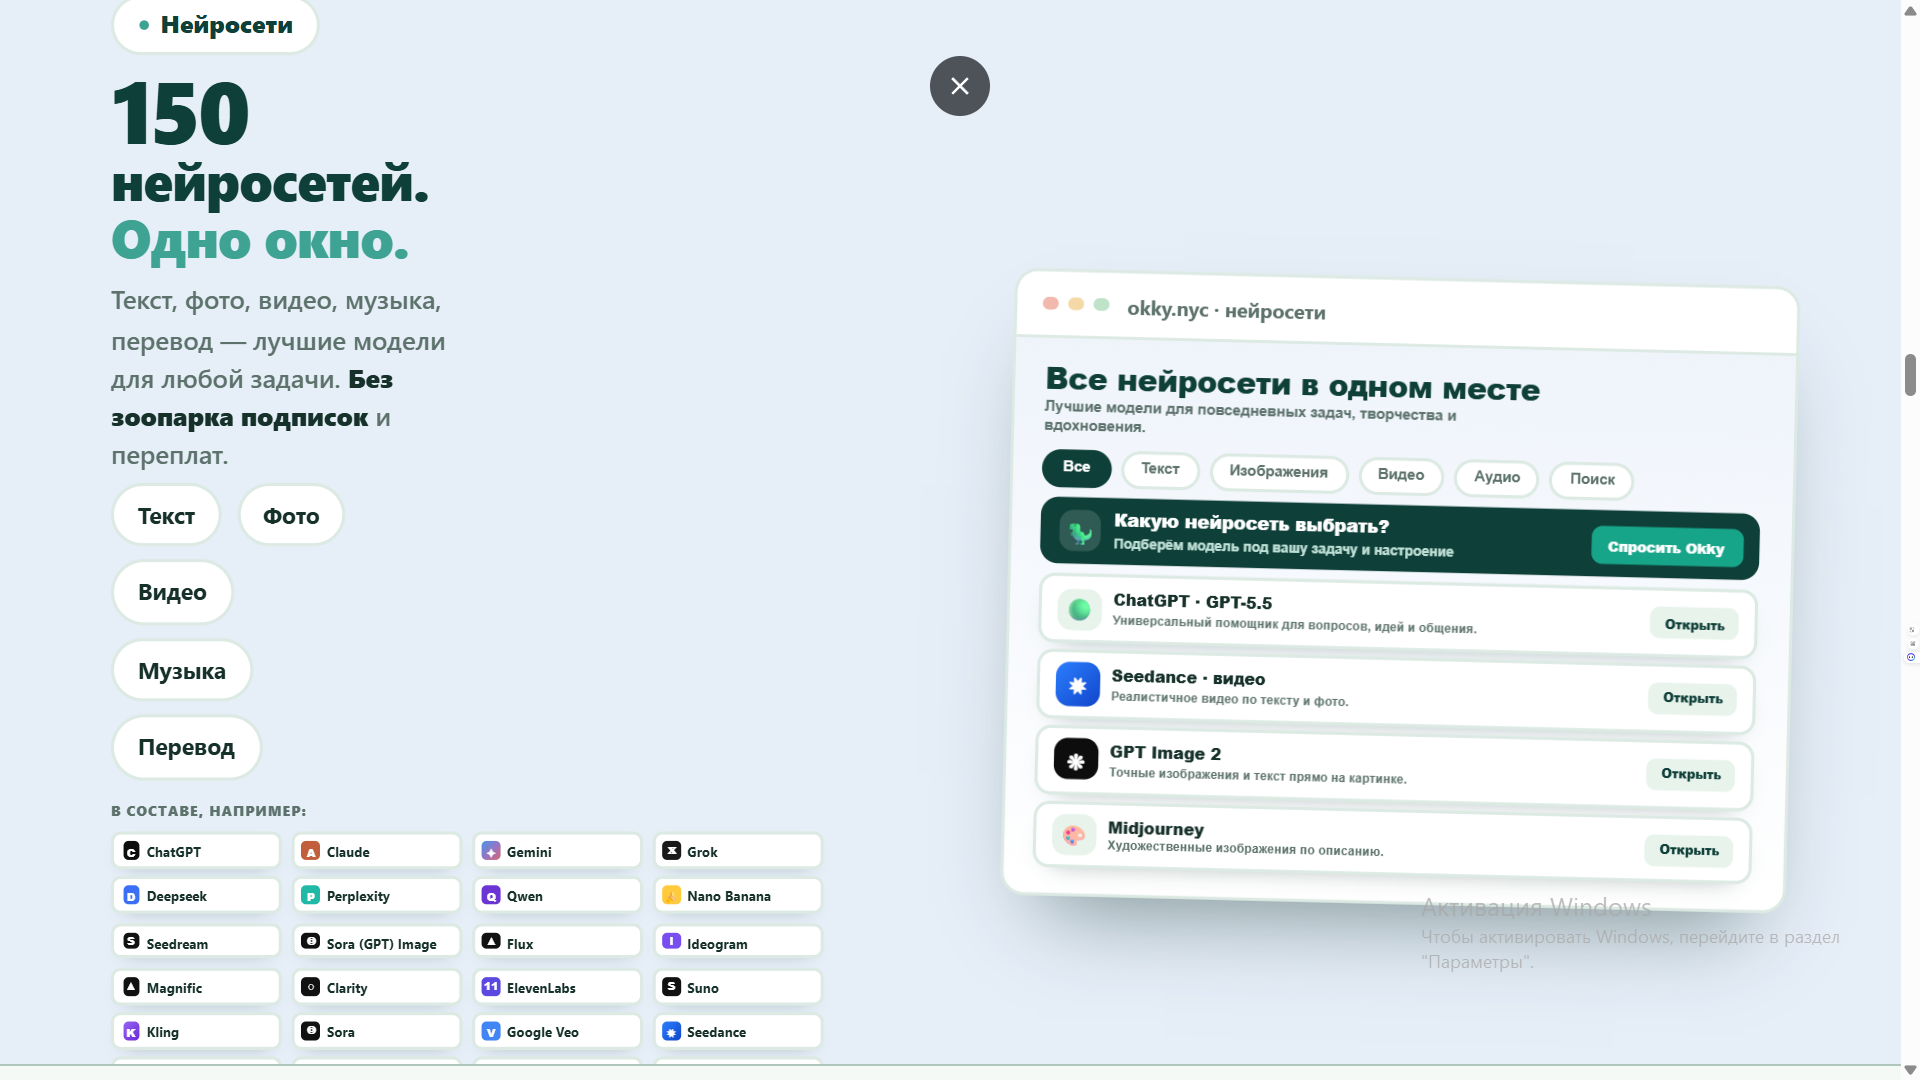Select the "Перевод" category pill

click(x=186, y=747)
